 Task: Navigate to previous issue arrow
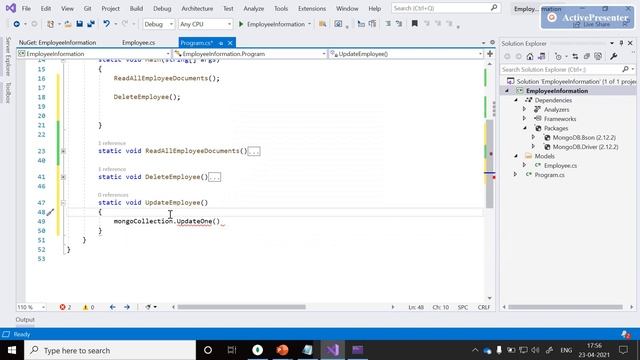coord(113,307)
